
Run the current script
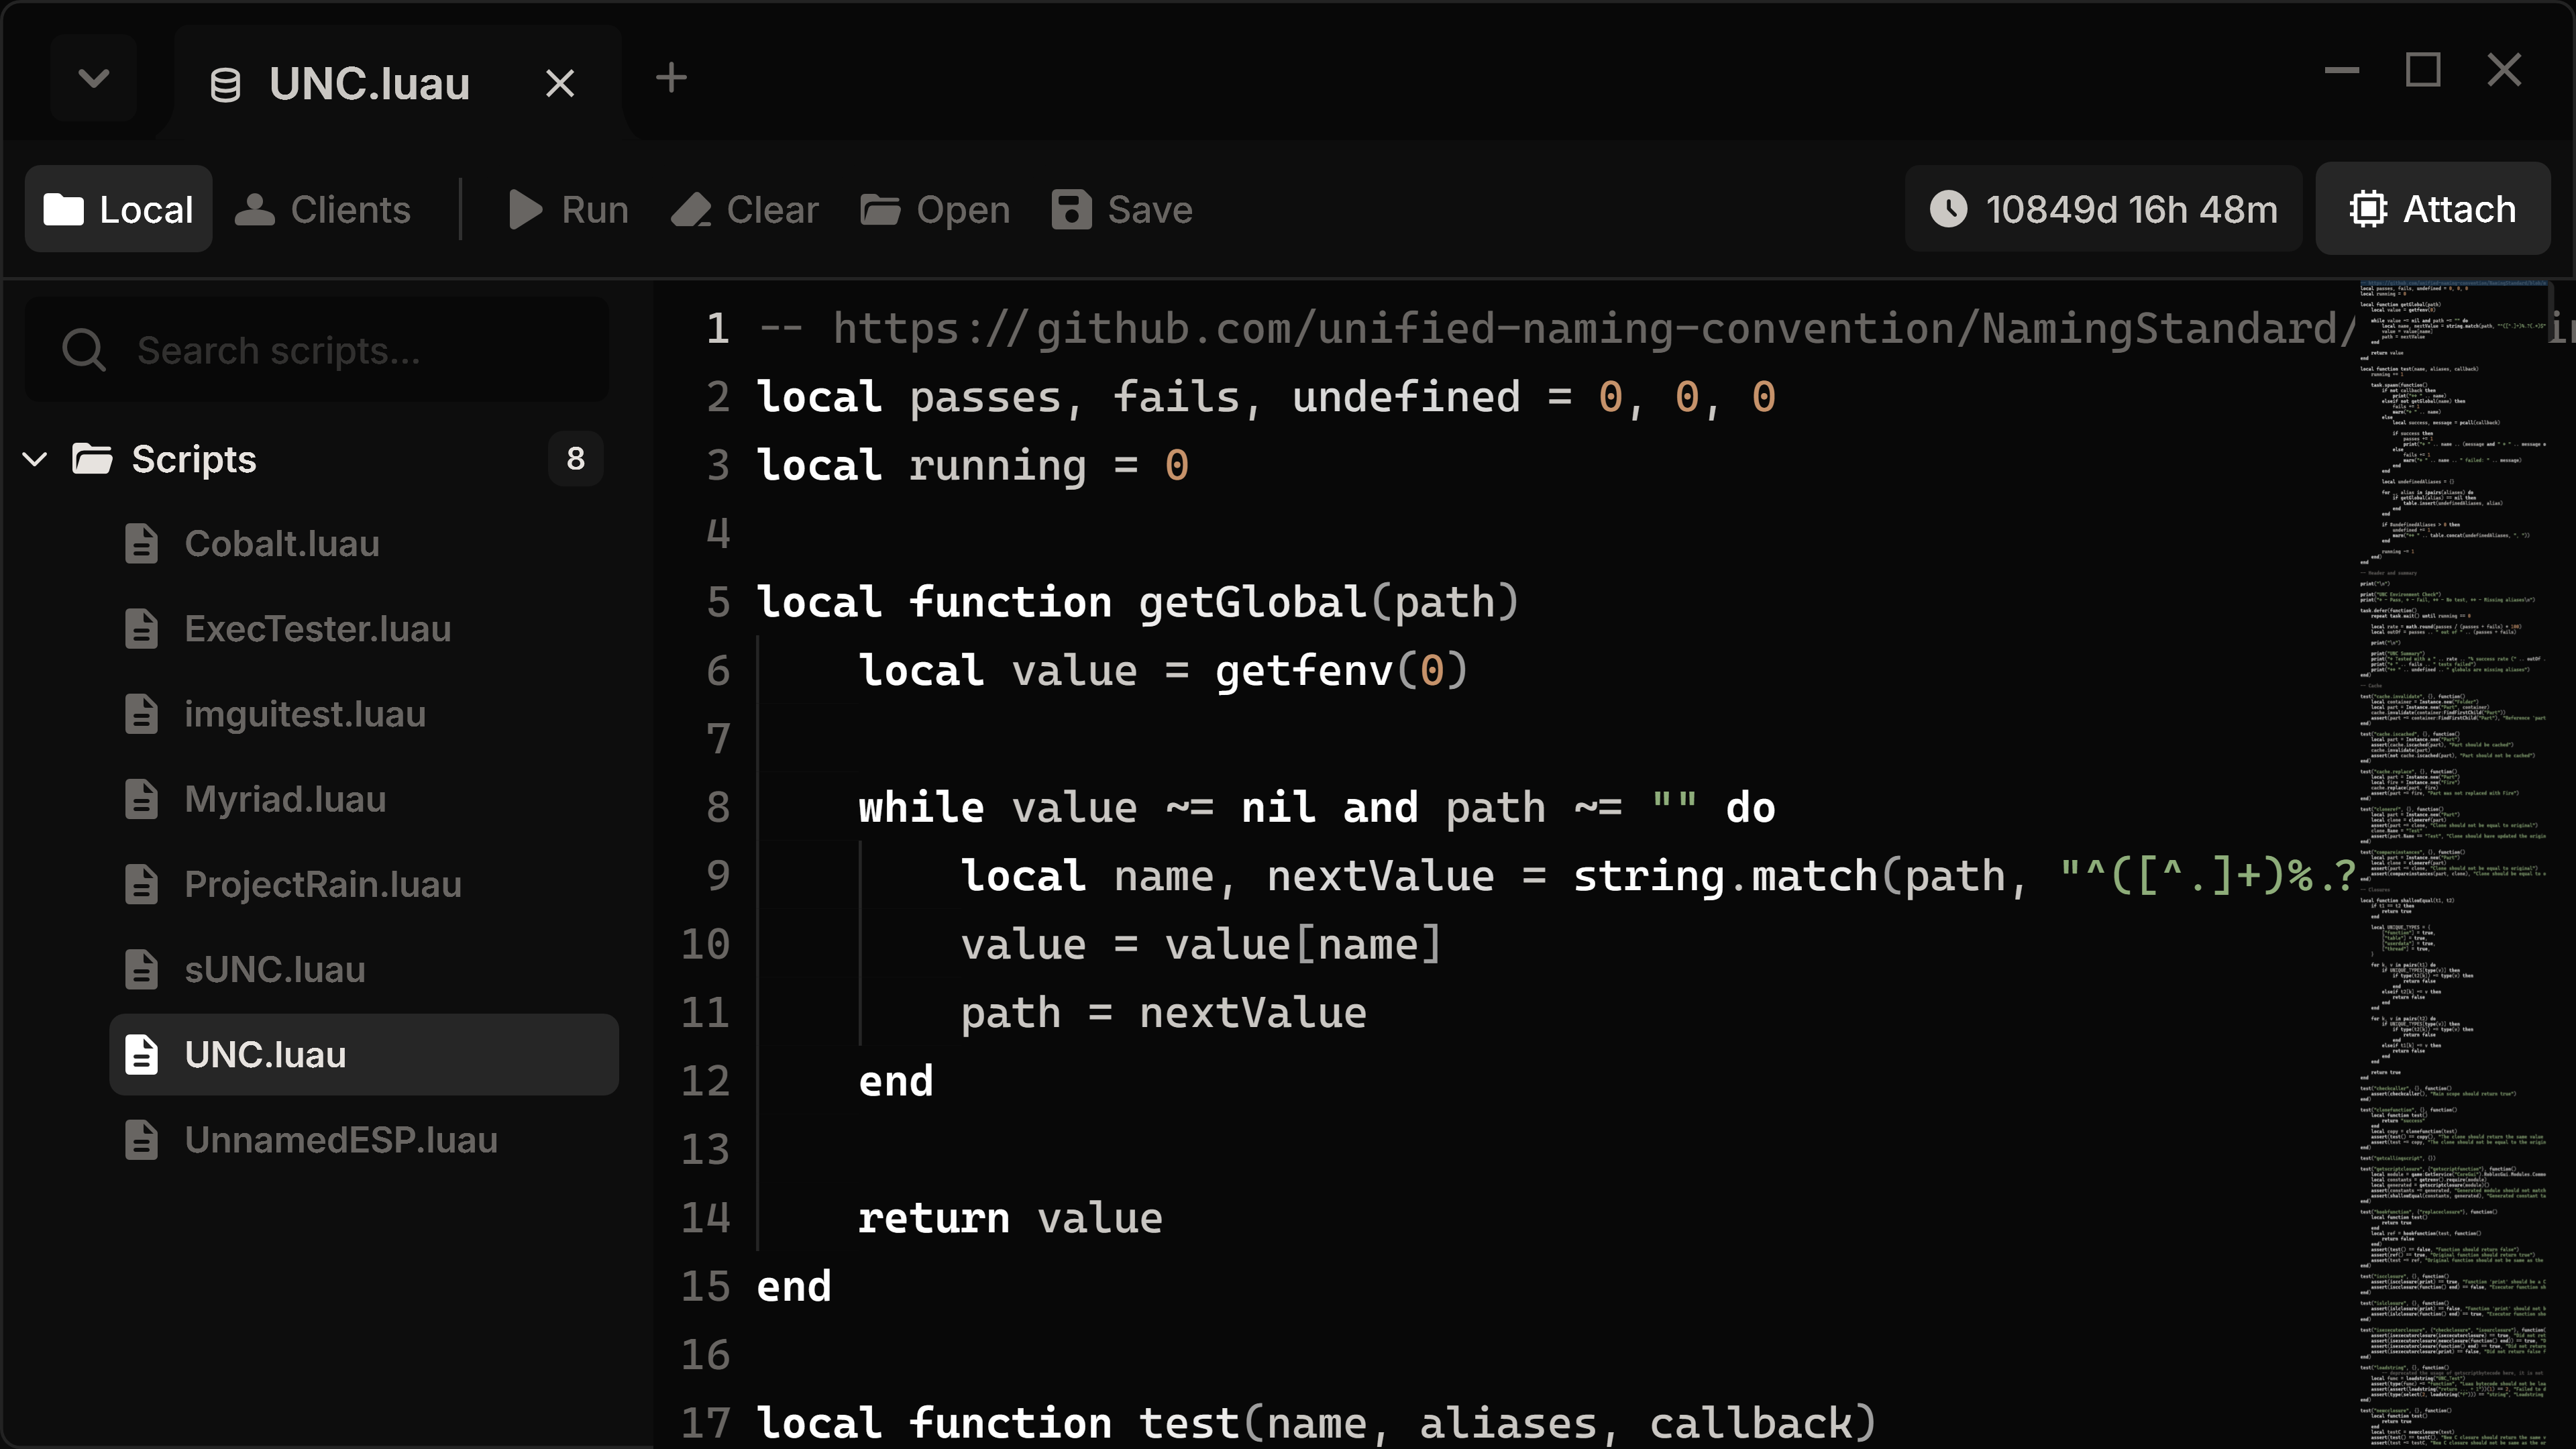pyautogui.click(x=568, y=209)
